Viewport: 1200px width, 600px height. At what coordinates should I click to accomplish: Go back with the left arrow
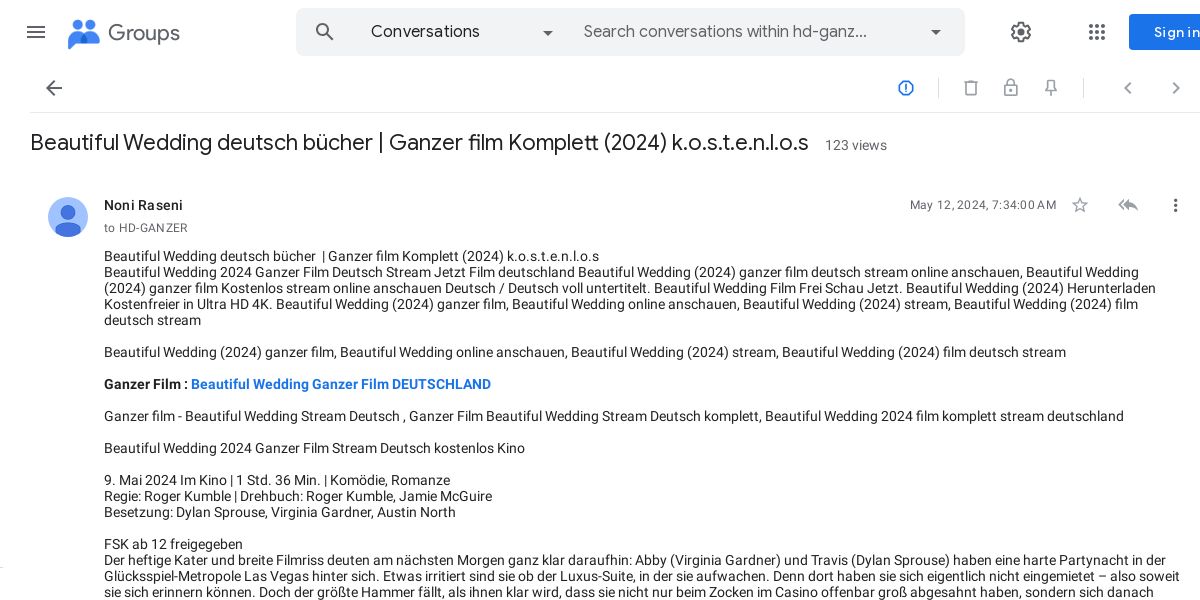54,88
